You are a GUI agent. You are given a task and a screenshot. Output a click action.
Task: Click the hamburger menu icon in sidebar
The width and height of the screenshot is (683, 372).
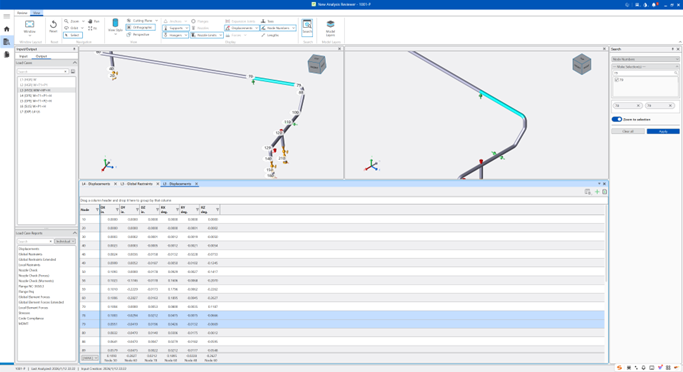pyautogui.click(x=7, y=17)
